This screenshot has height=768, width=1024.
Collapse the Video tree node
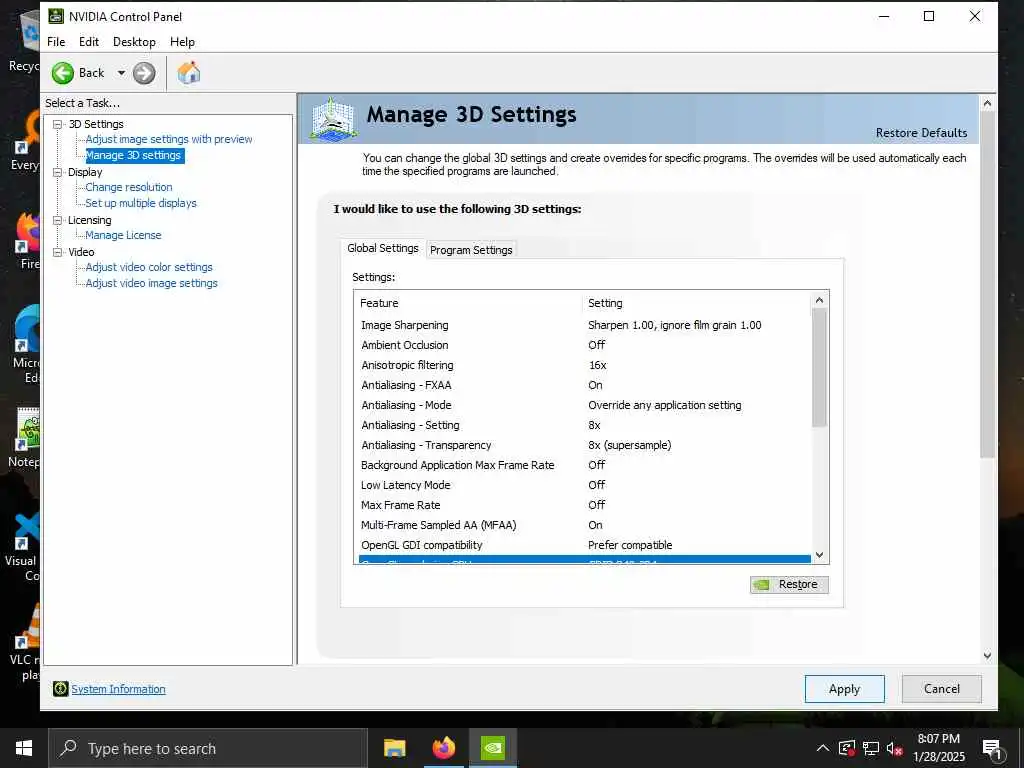pyautogui.click(x=57, y=252)
